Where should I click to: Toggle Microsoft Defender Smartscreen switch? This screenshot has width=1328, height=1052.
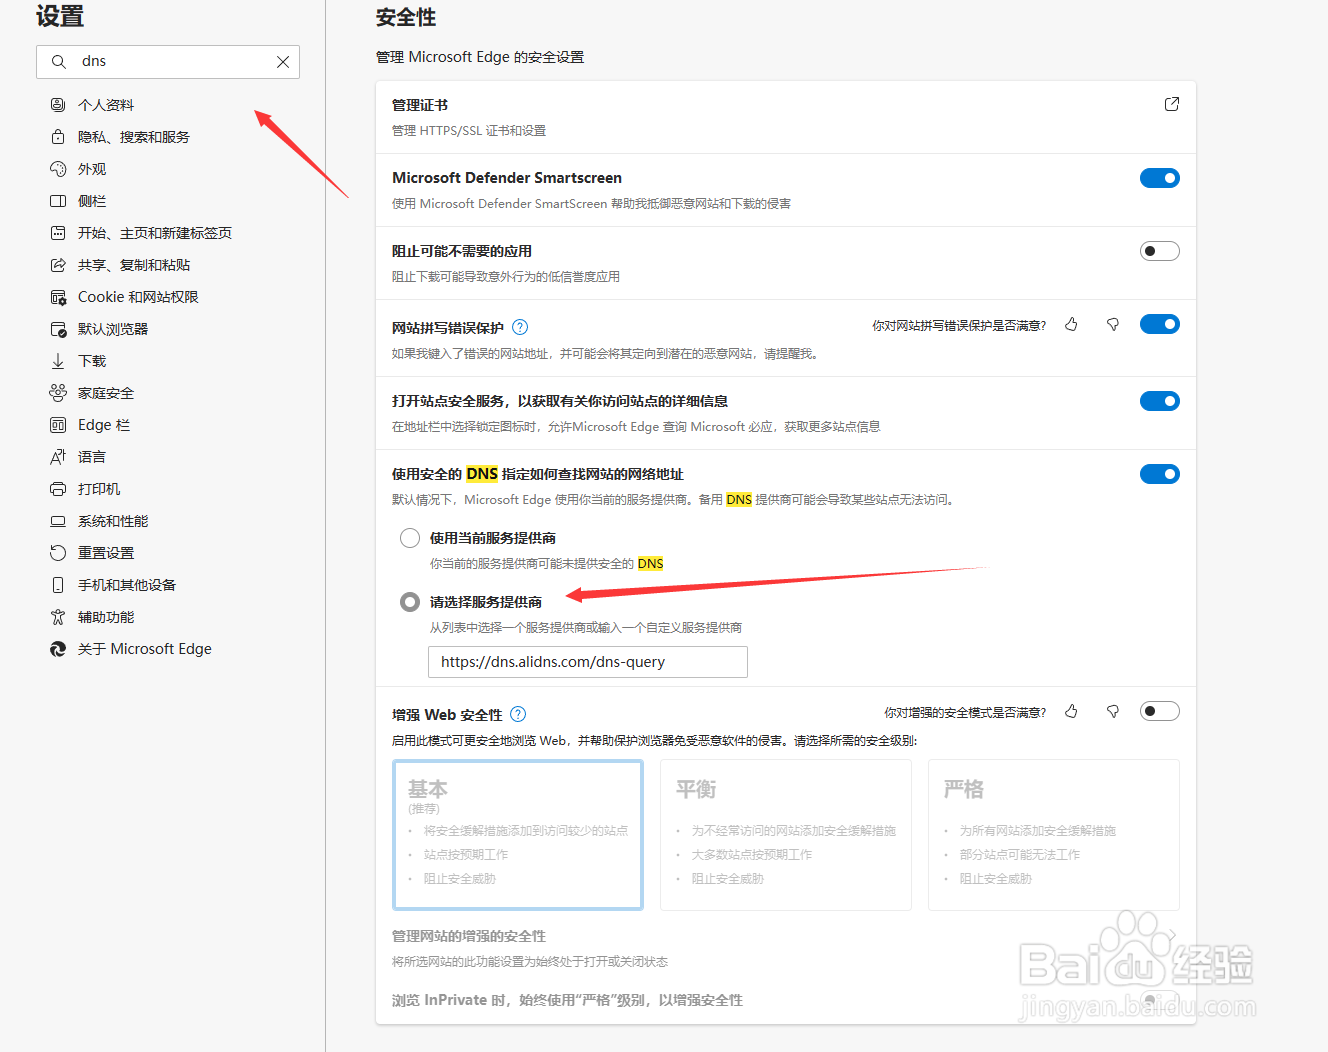point(1160,178)
